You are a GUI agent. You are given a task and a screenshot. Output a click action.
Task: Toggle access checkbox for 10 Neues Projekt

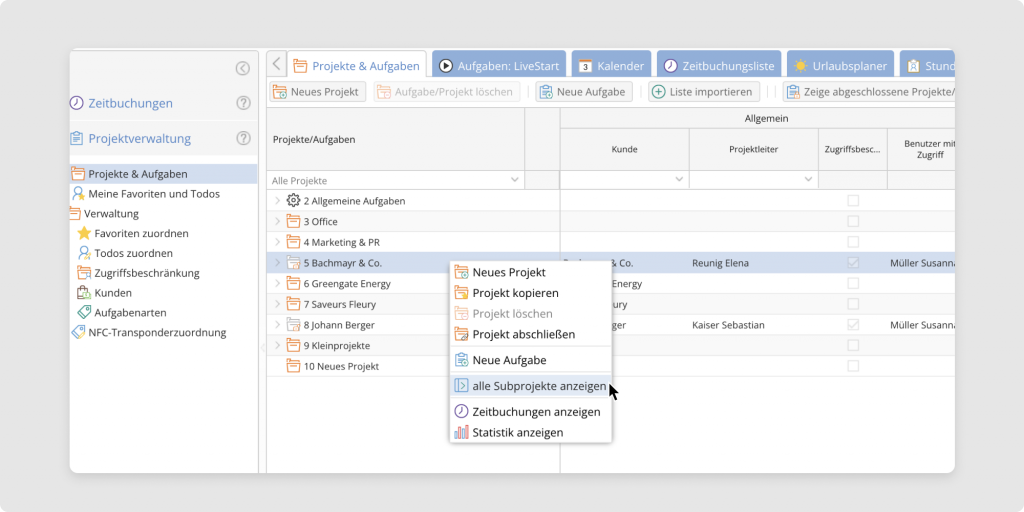tap(853, 366)
